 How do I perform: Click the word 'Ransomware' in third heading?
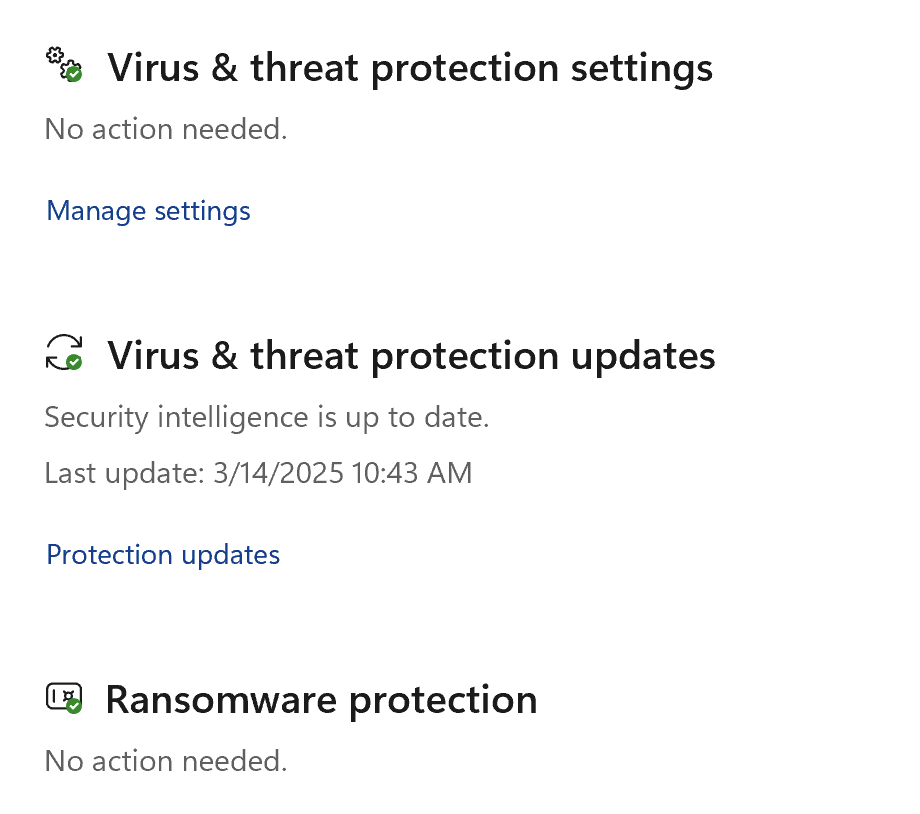click(x=222, y=700)
